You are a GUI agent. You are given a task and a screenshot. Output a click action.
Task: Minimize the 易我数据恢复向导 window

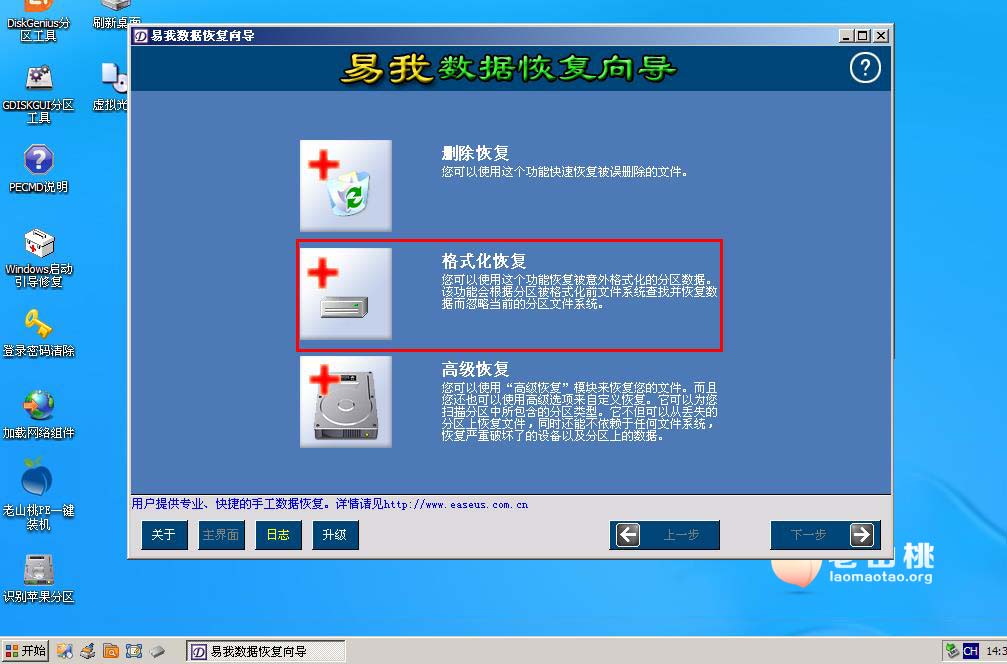click(846, 36)
